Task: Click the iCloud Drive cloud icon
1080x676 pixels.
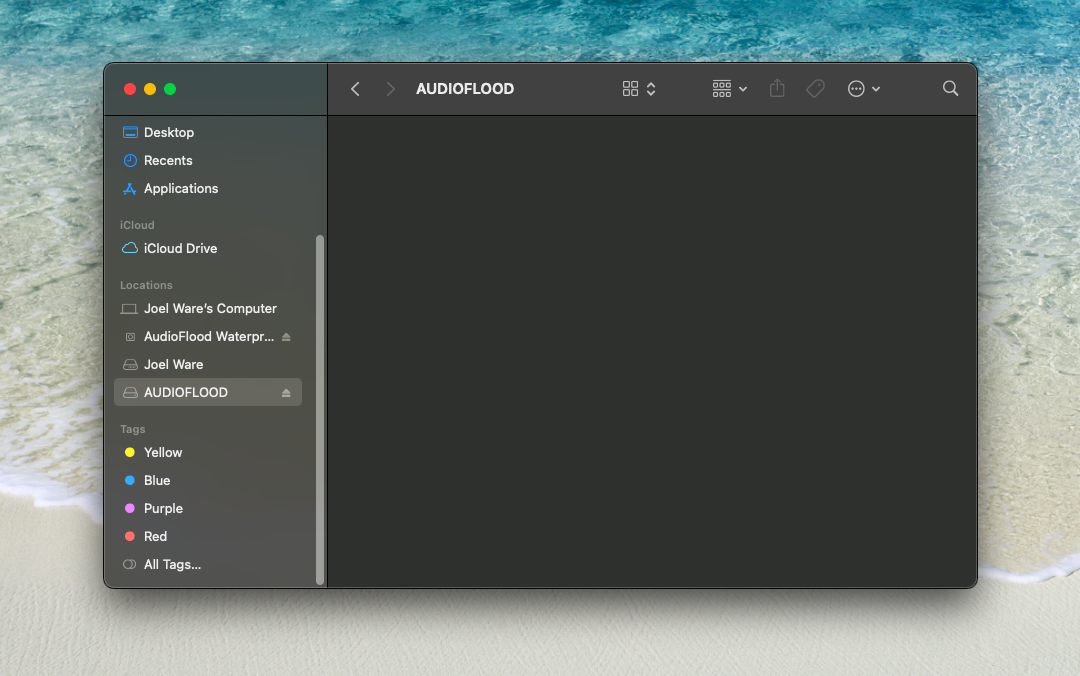Action: 129,248
